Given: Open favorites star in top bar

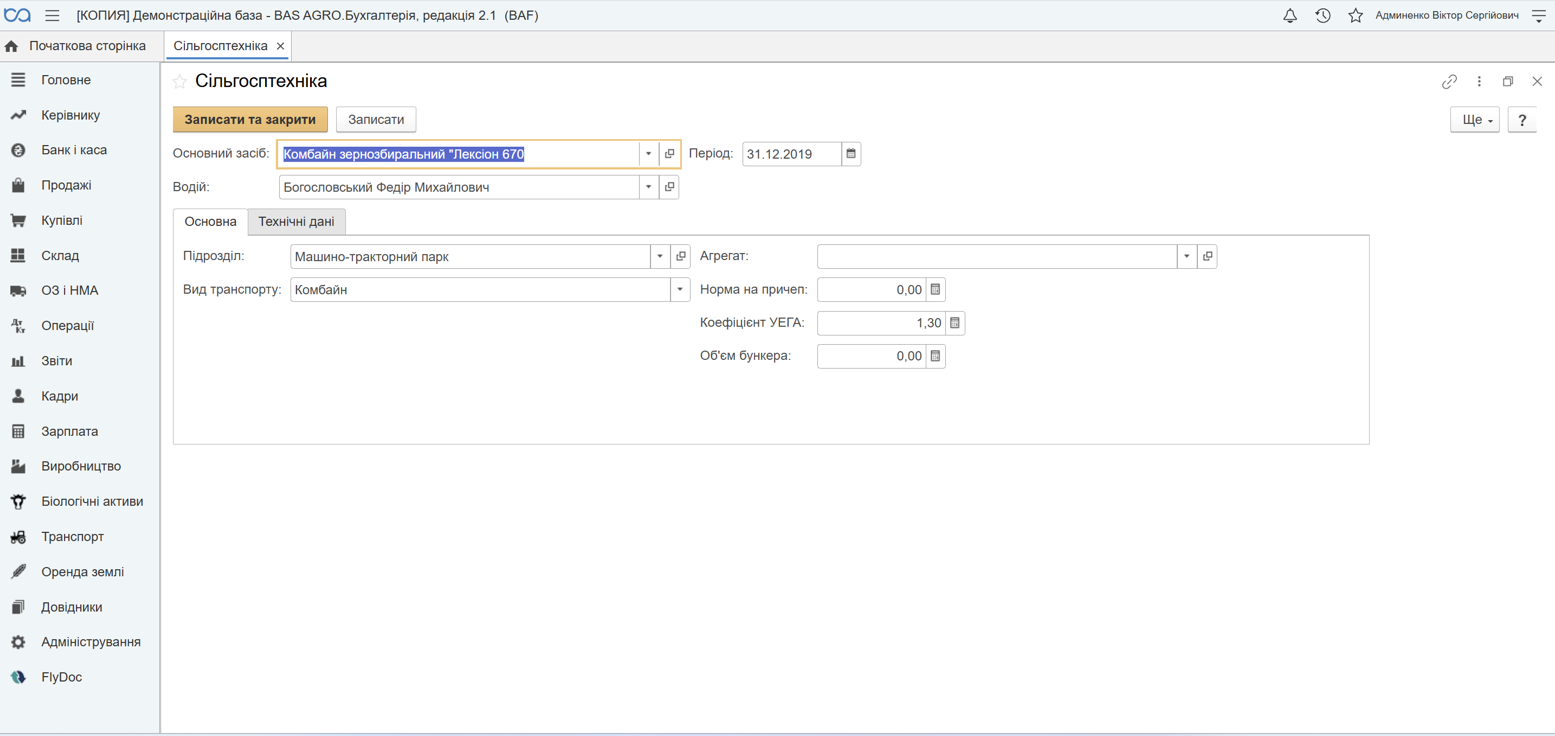Looking at the screenshot, I should pos(1356,15).
